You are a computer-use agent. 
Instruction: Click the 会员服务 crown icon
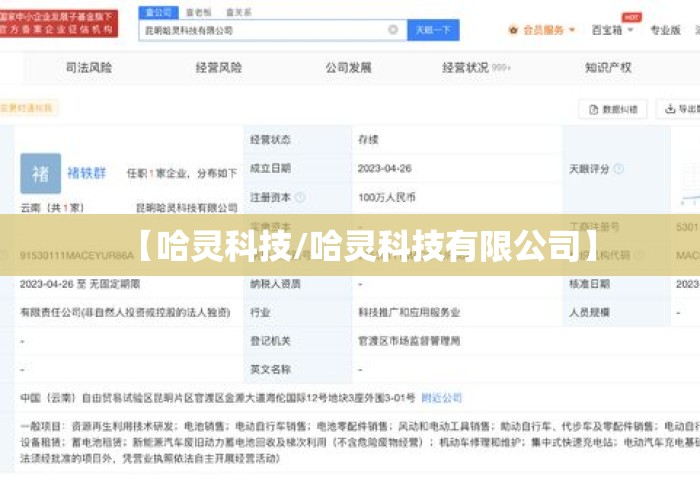513,30
